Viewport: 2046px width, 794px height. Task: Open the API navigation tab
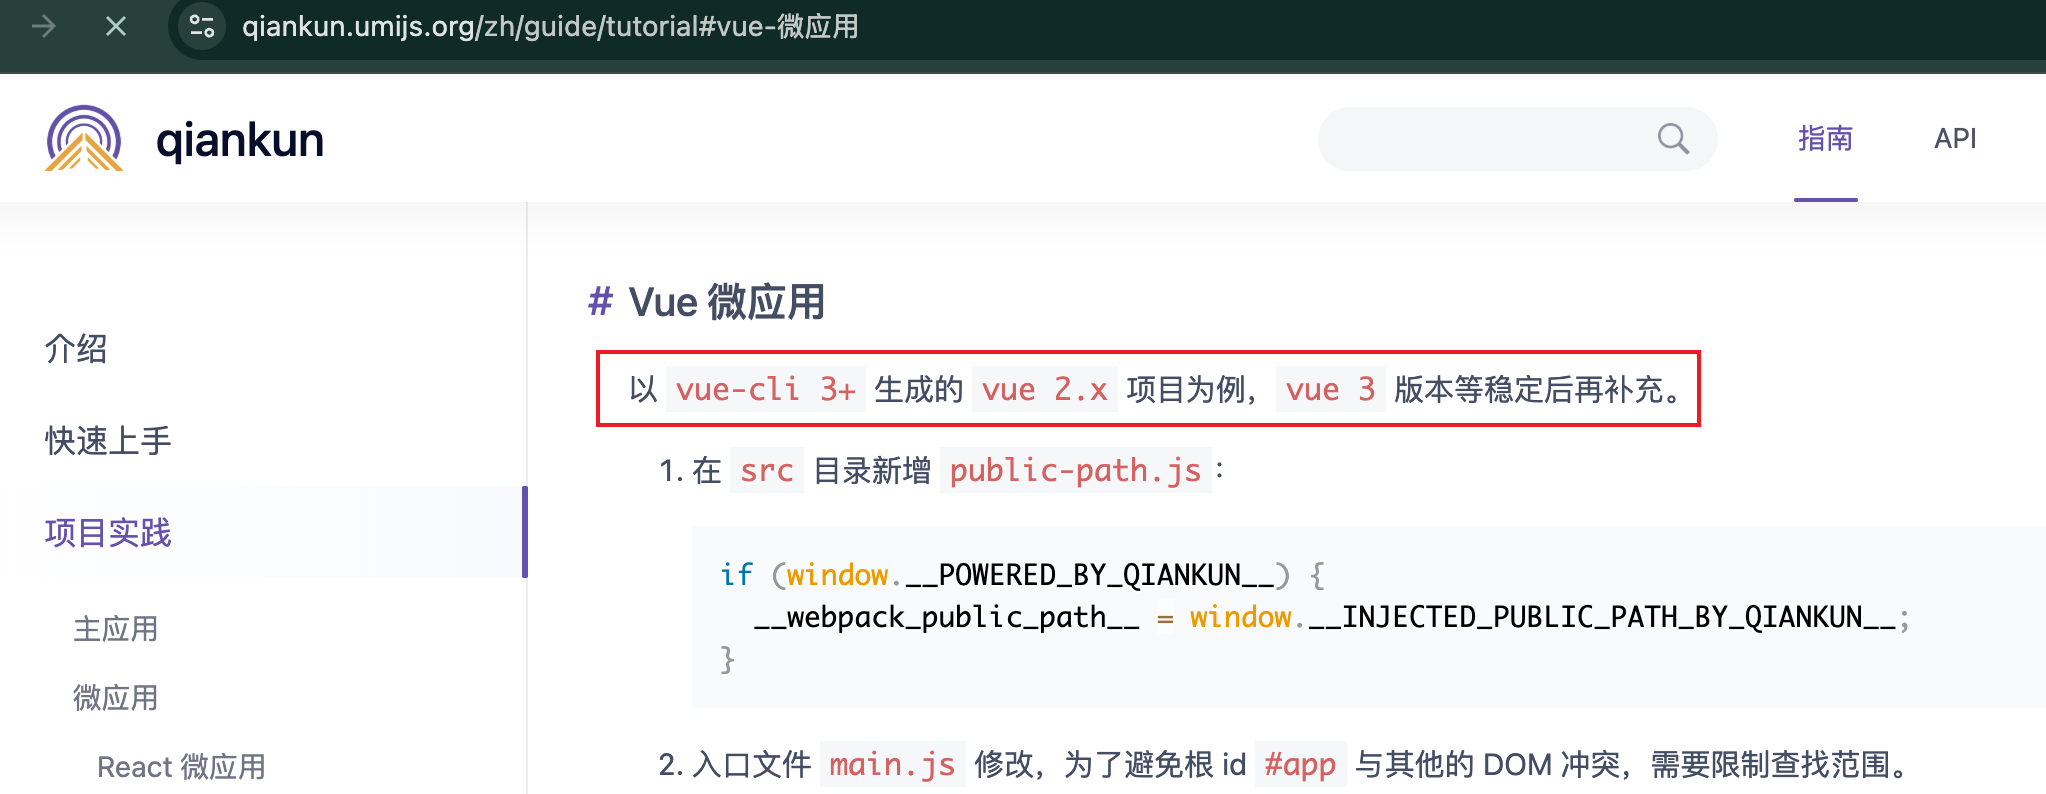click(1955, 139)
